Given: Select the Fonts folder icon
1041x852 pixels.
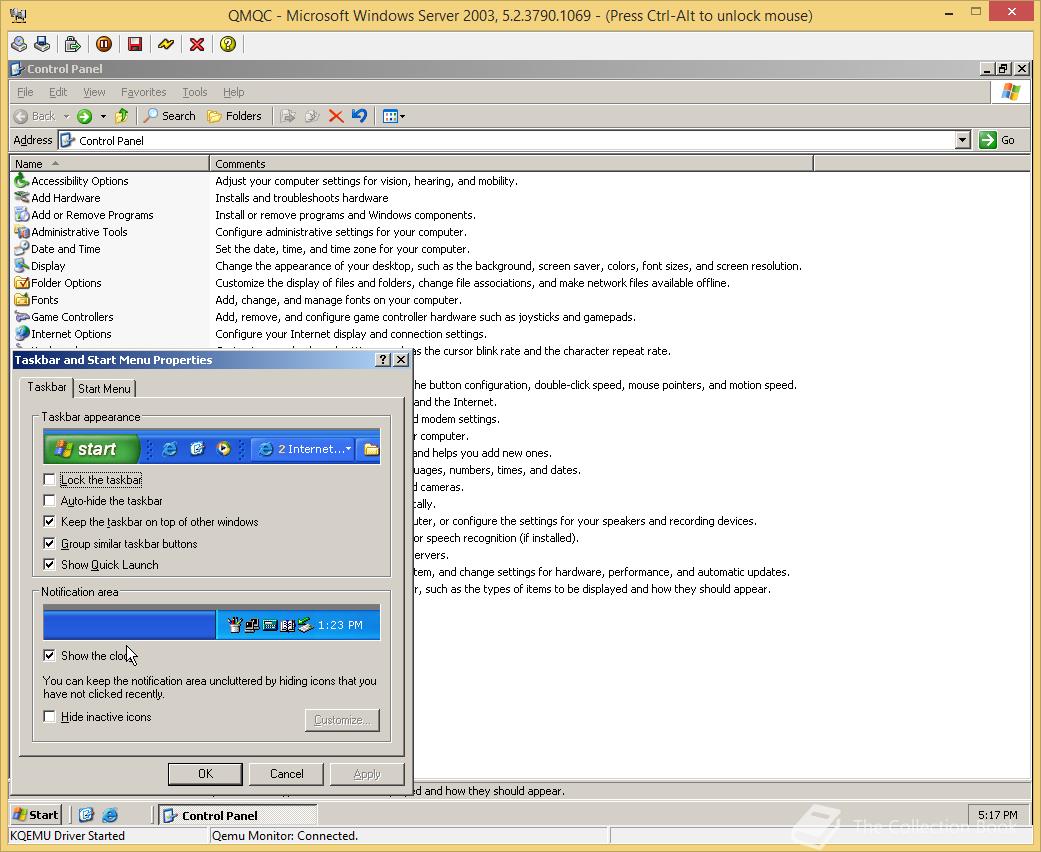Looking at the screenshot, I should (22, 299).
